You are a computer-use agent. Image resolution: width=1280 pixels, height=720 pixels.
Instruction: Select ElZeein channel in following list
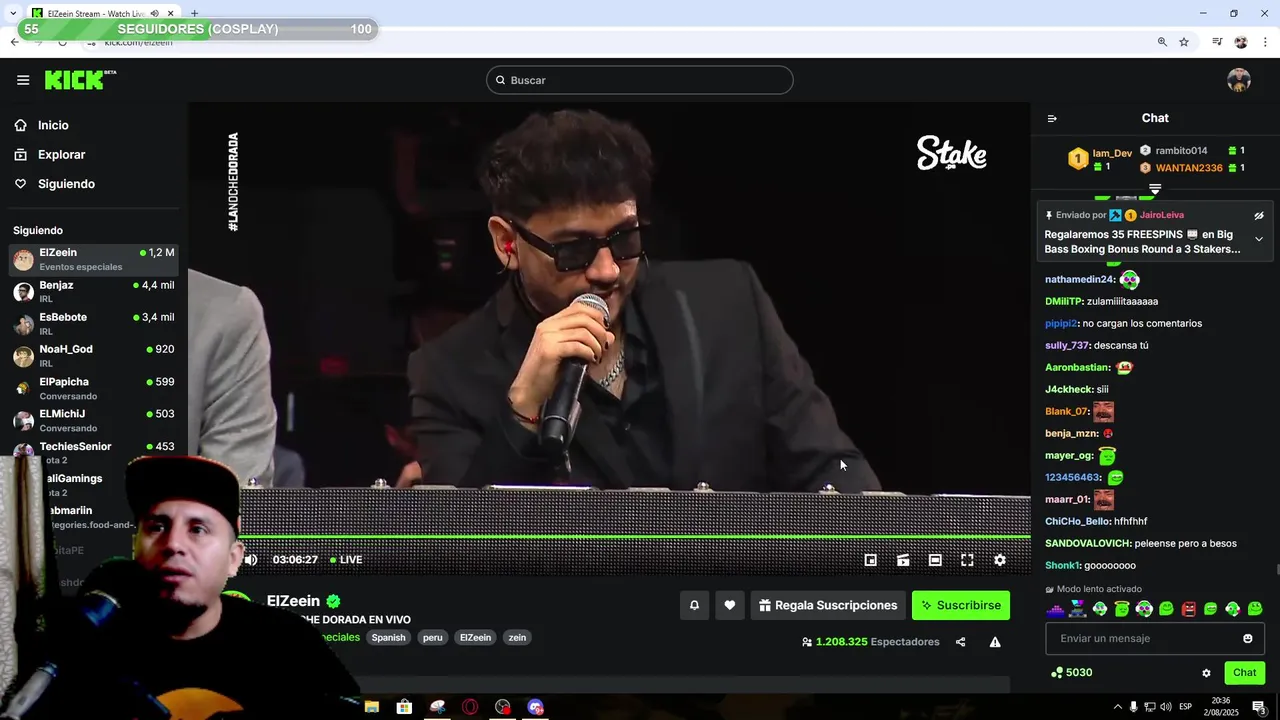93,259
